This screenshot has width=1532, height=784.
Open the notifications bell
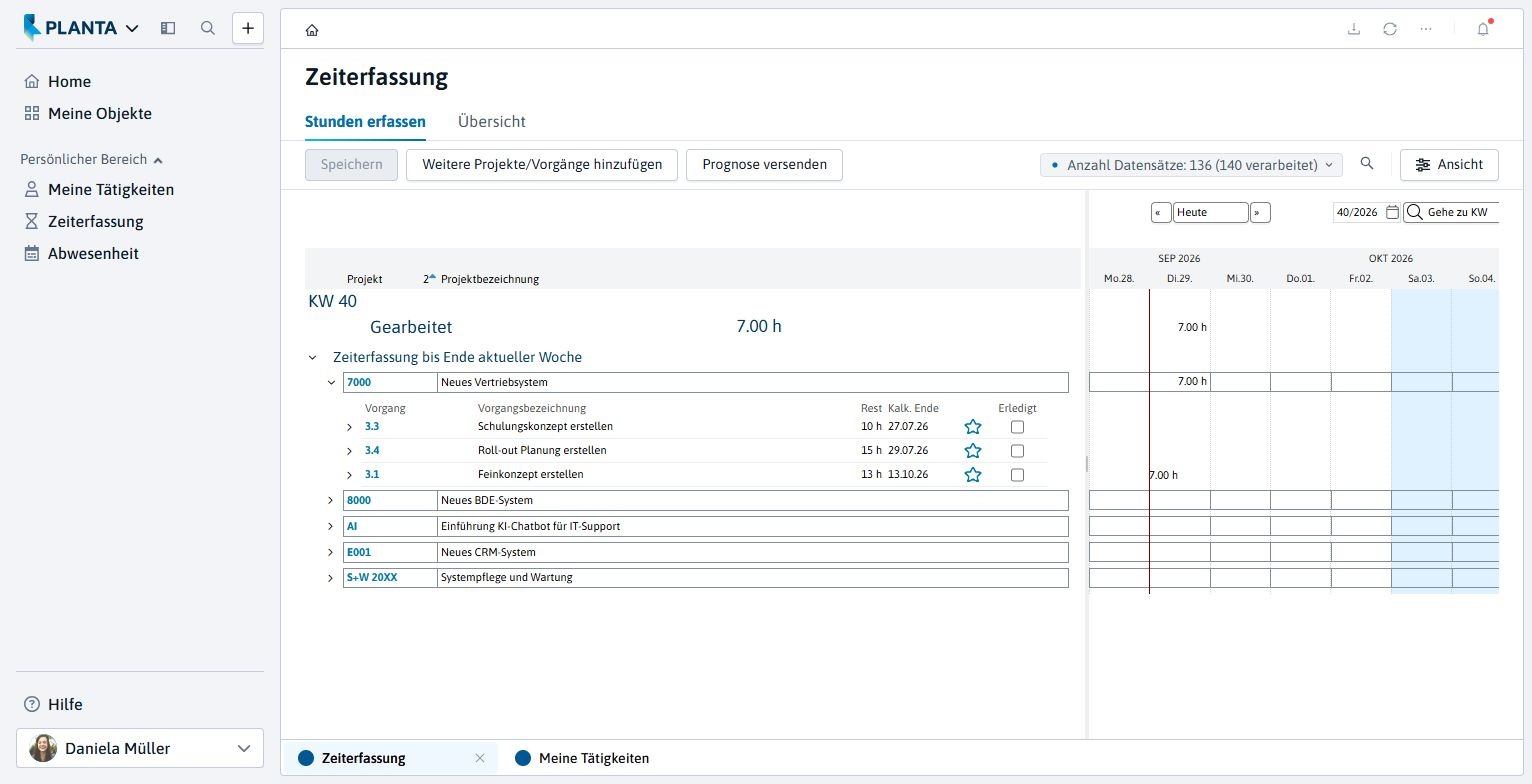(x=1483, y=29)
